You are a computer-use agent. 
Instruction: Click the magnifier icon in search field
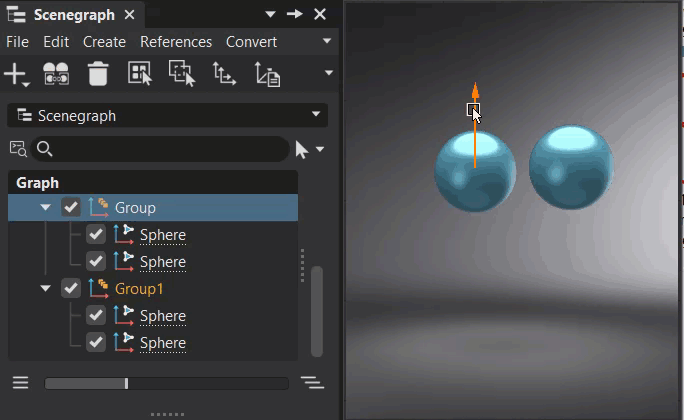[44, 149]
